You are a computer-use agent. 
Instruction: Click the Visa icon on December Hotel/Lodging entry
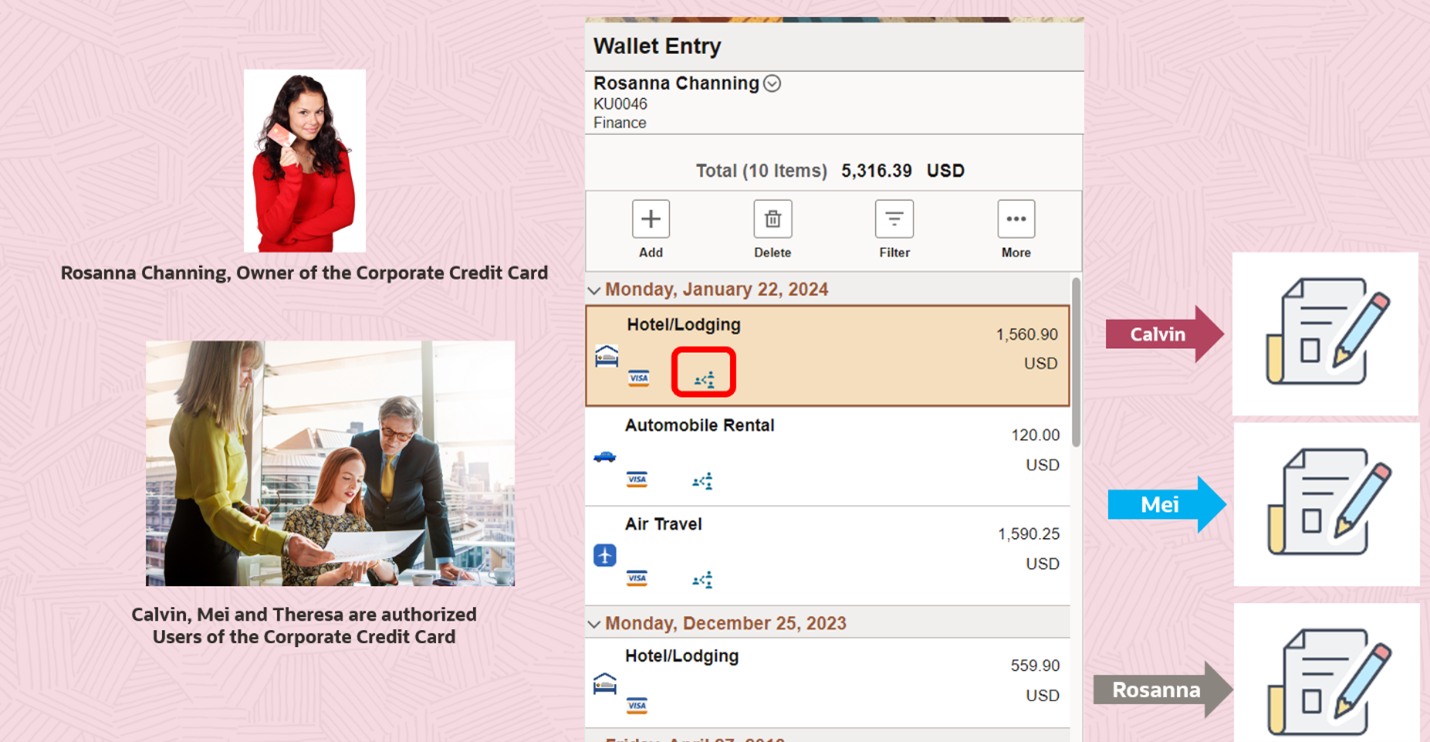coord(637,705)
